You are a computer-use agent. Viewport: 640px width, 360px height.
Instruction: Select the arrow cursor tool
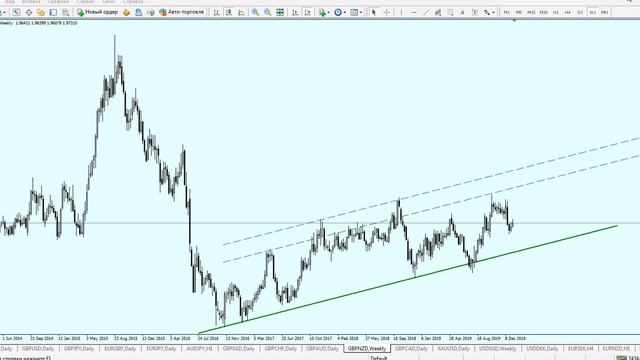point(373,13)
